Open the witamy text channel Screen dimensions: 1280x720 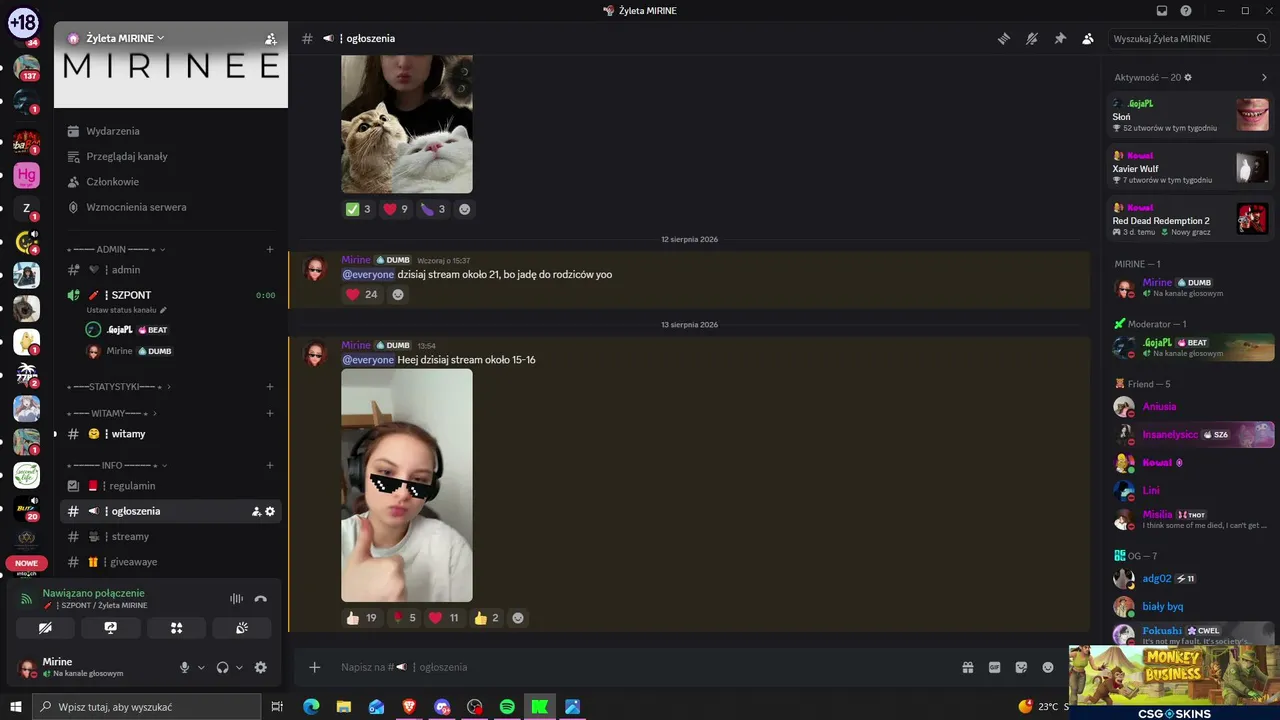click(x=171, y=434)
